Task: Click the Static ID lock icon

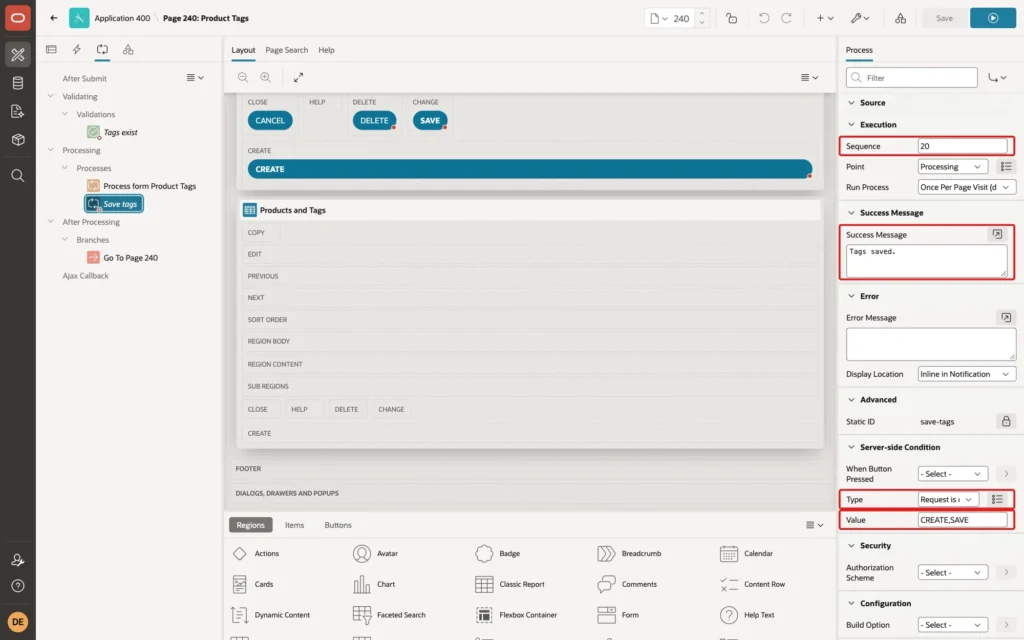Action: [x=1006, y=421]
